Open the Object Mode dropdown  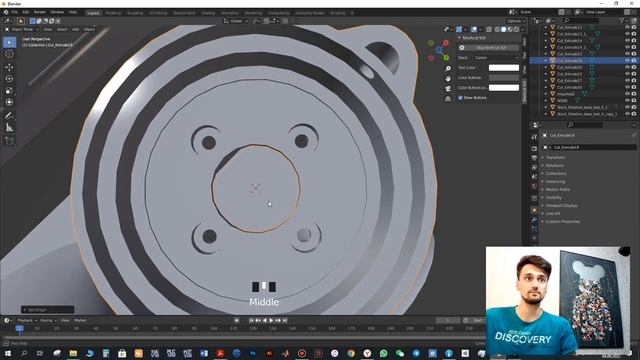click(22, 29)
